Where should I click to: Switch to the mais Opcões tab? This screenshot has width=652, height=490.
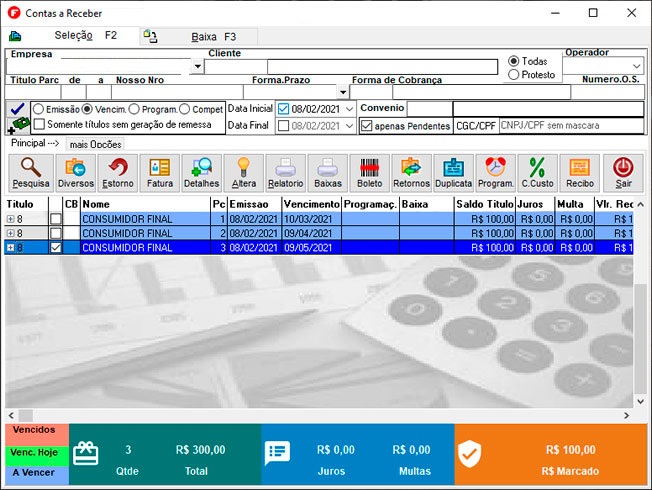coord(98,144)
